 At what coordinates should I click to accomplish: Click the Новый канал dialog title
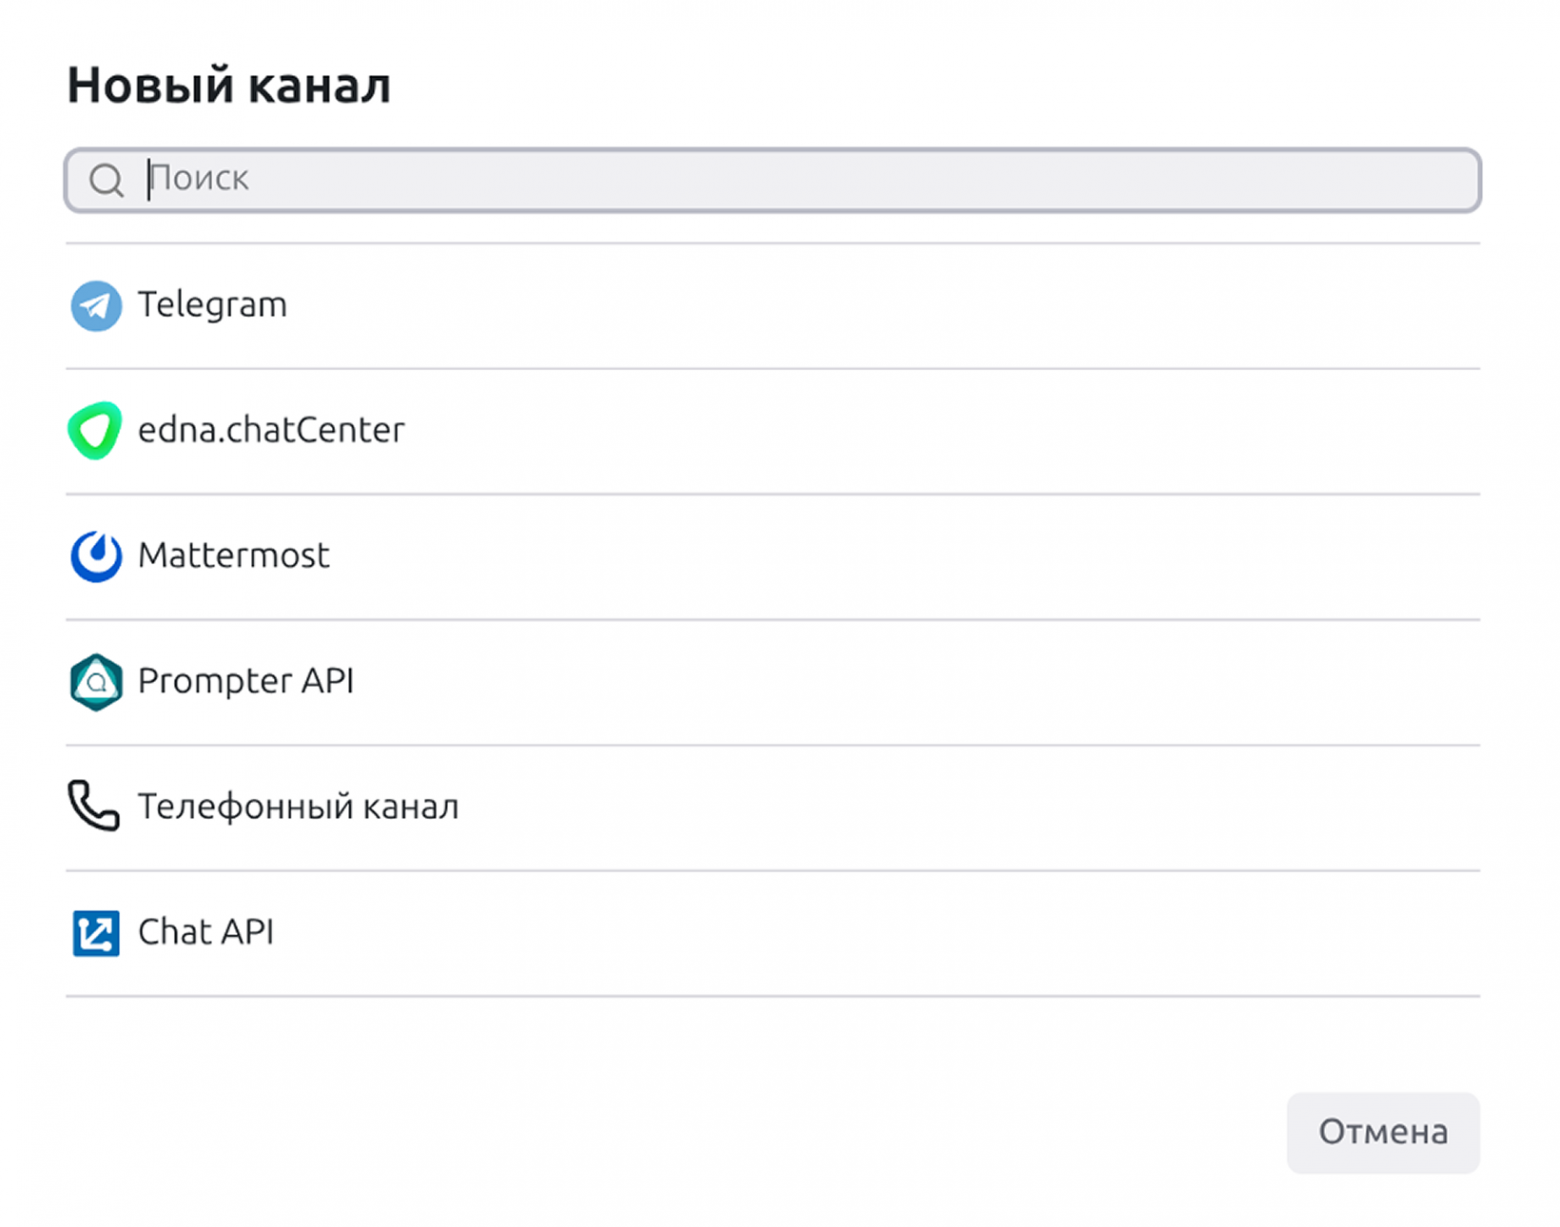click(x=229, y=86)
